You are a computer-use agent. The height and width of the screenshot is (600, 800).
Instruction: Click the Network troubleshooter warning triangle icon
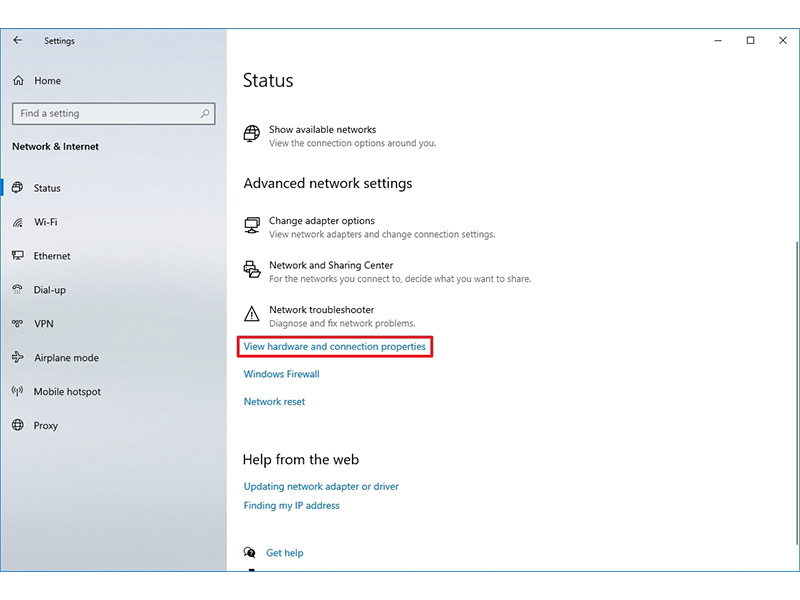252,314
